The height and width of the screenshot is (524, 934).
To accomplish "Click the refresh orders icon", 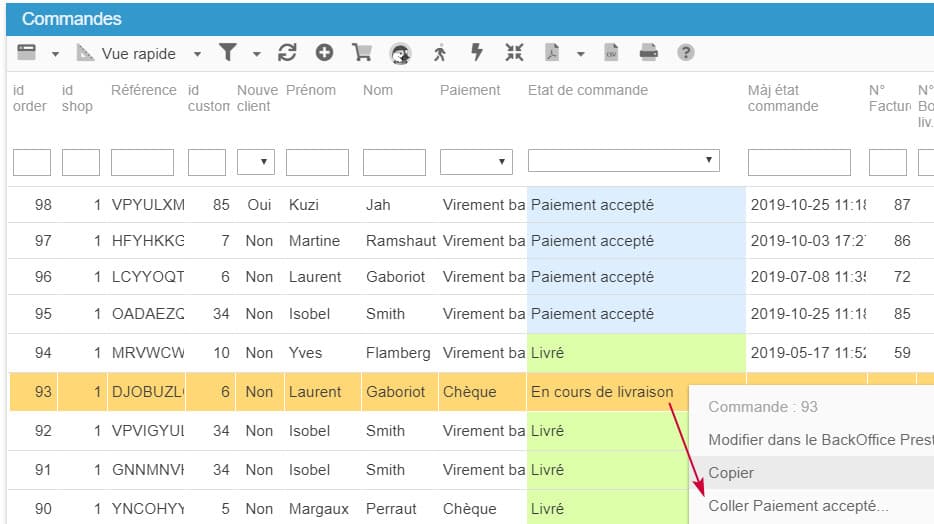I will (x=287, y=53).
